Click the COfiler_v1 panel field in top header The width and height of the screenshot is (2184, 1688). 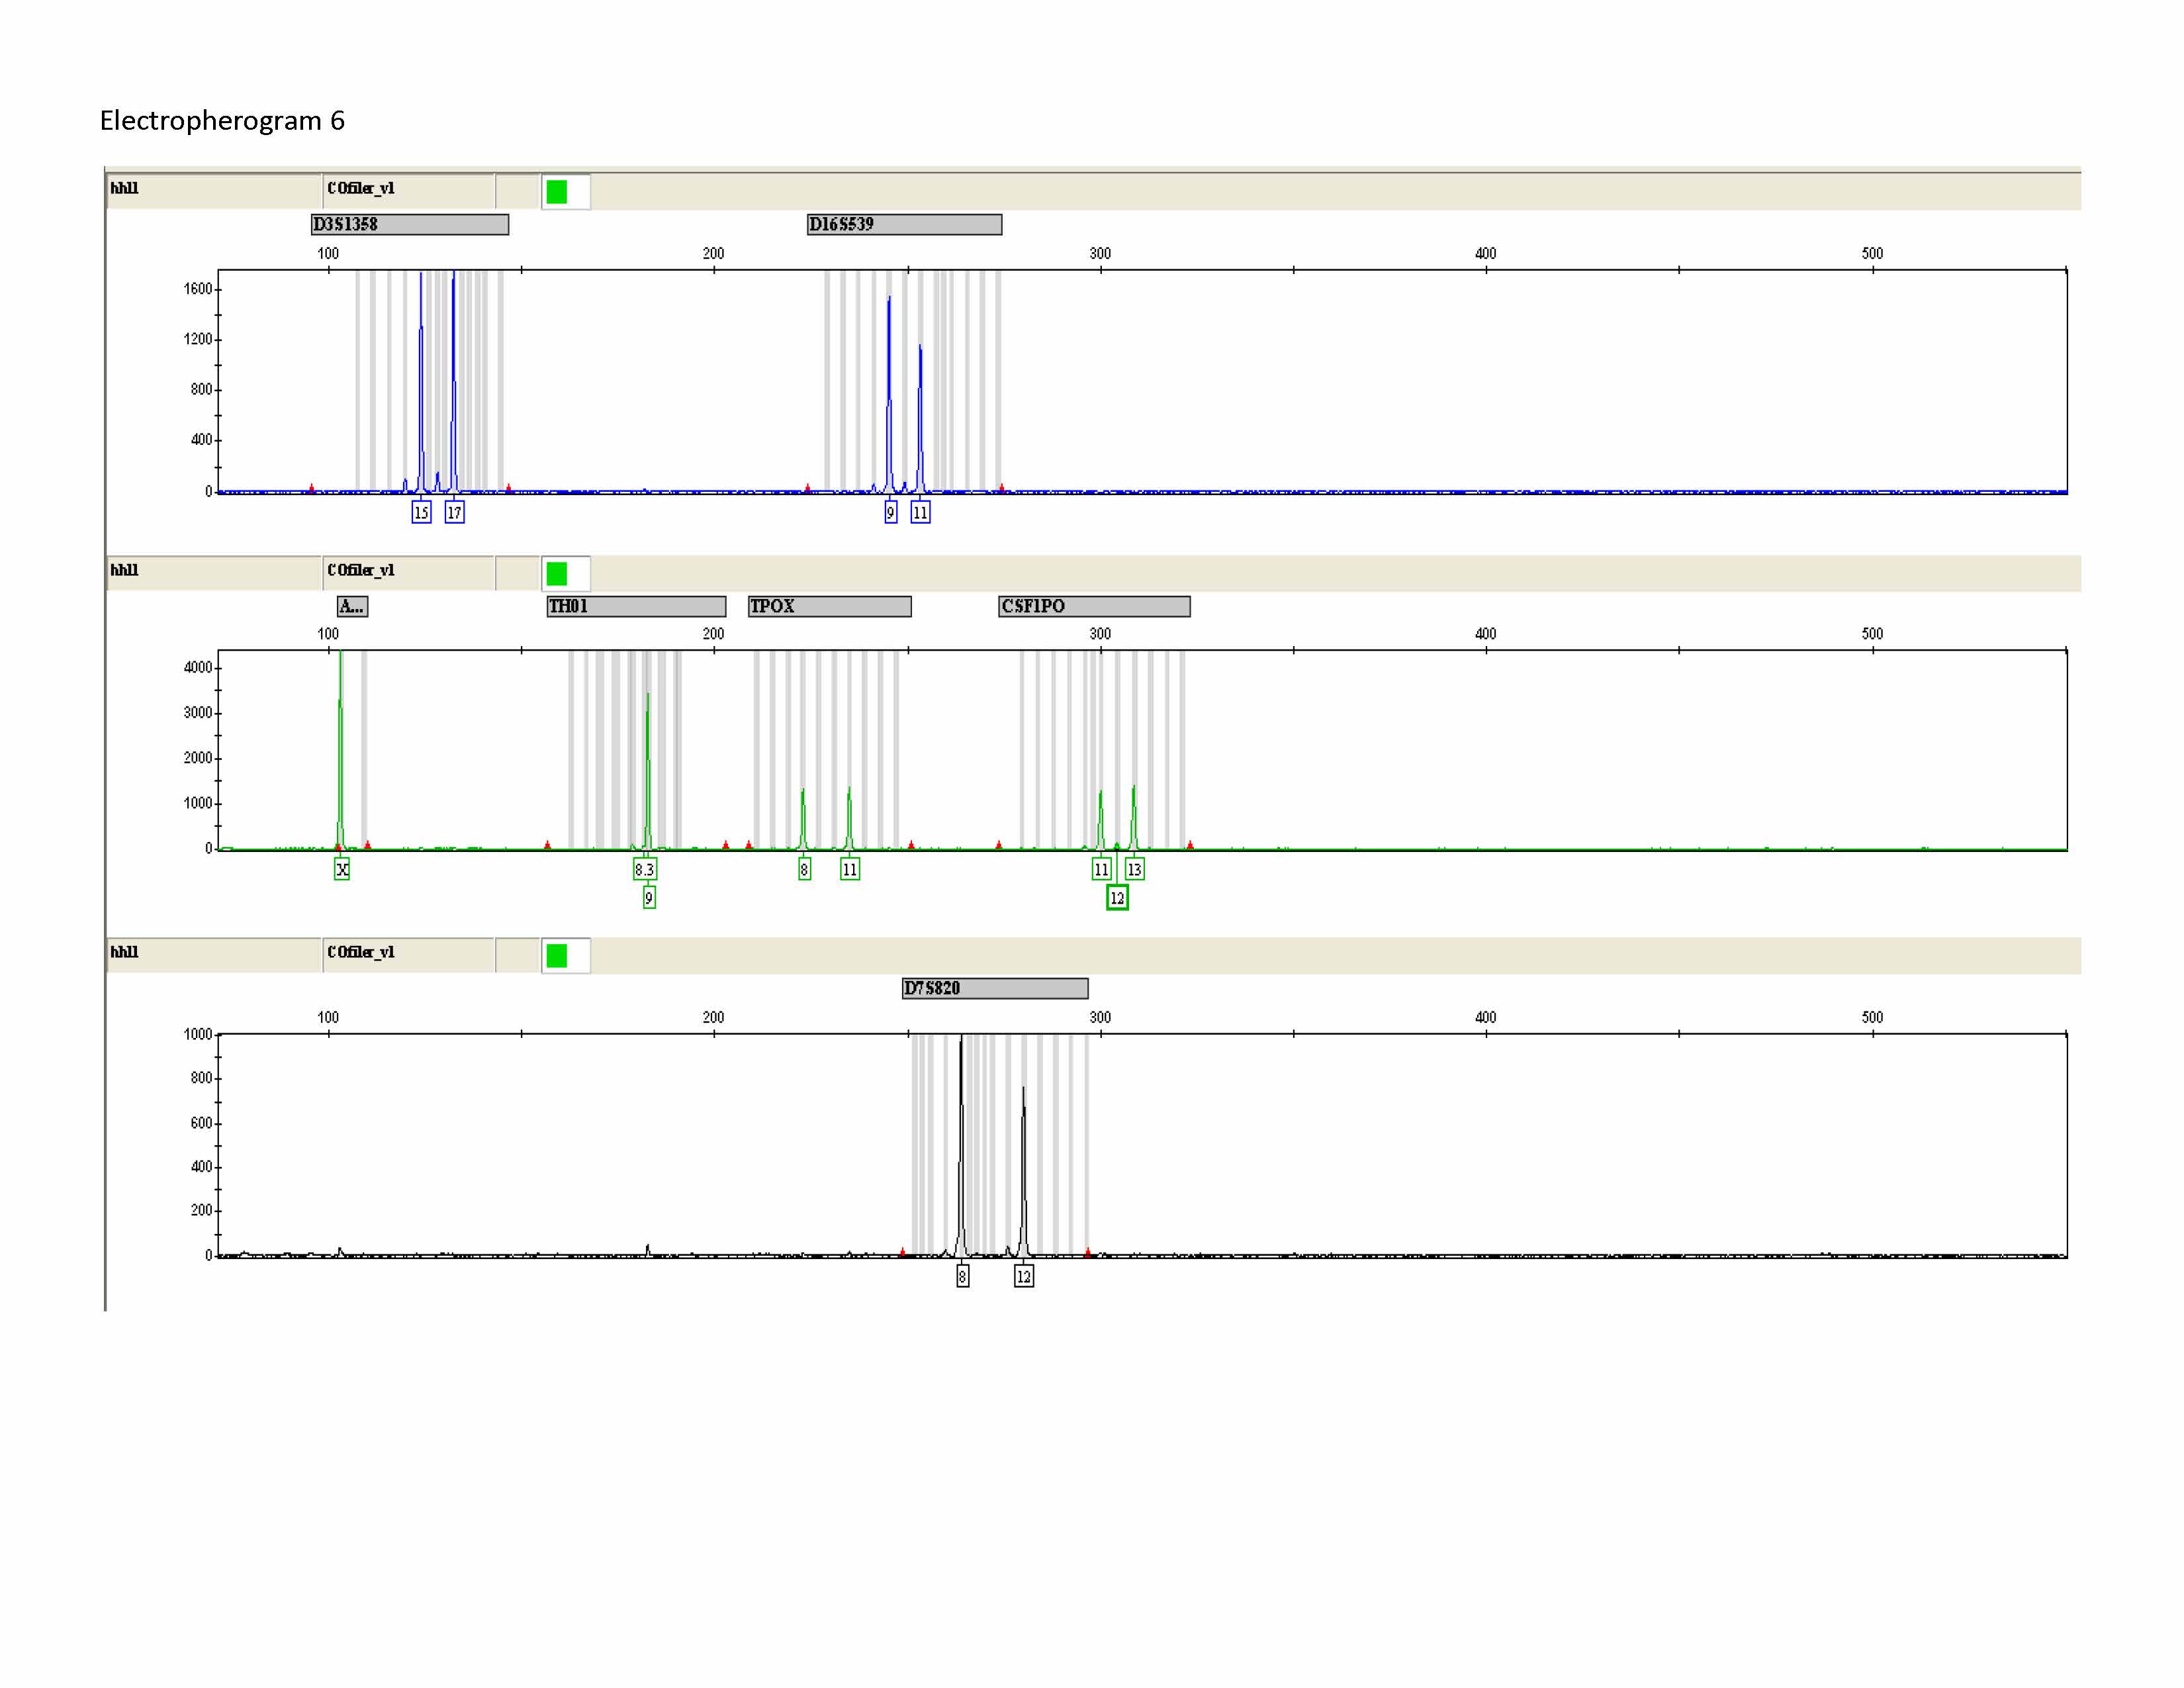tap(408, 189)
